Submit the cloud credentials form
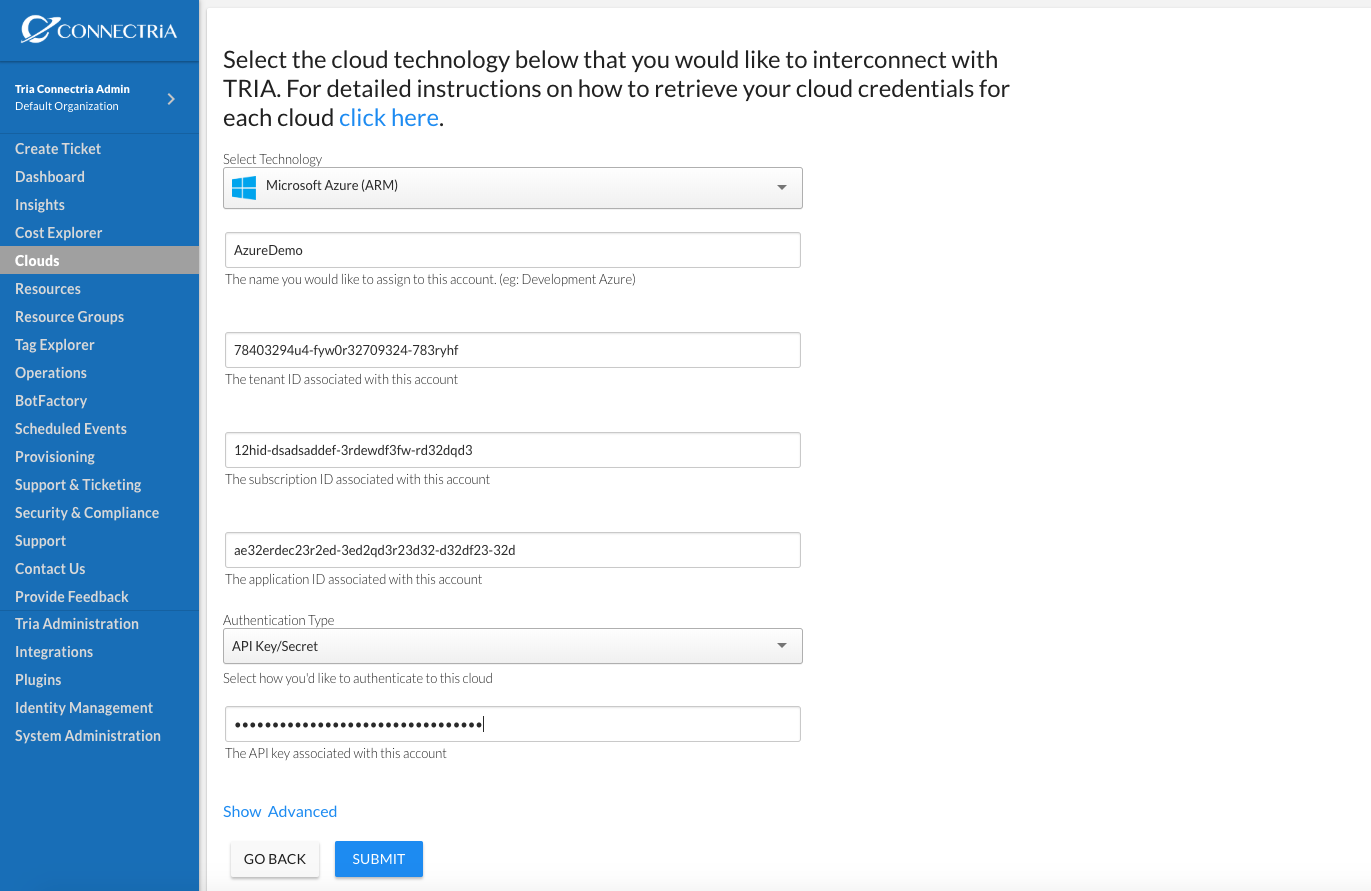Viewport: 1371px width, 891px height. coord(379,859)
